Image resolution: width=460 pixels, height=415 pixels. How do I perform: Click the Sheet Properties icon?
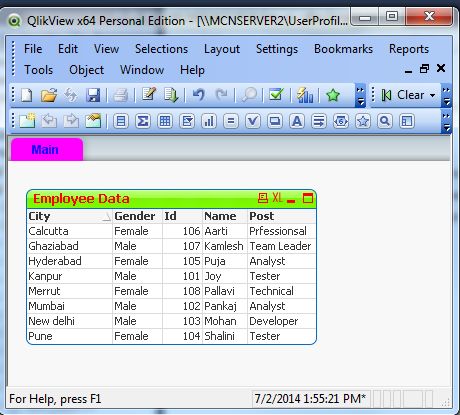93,121
